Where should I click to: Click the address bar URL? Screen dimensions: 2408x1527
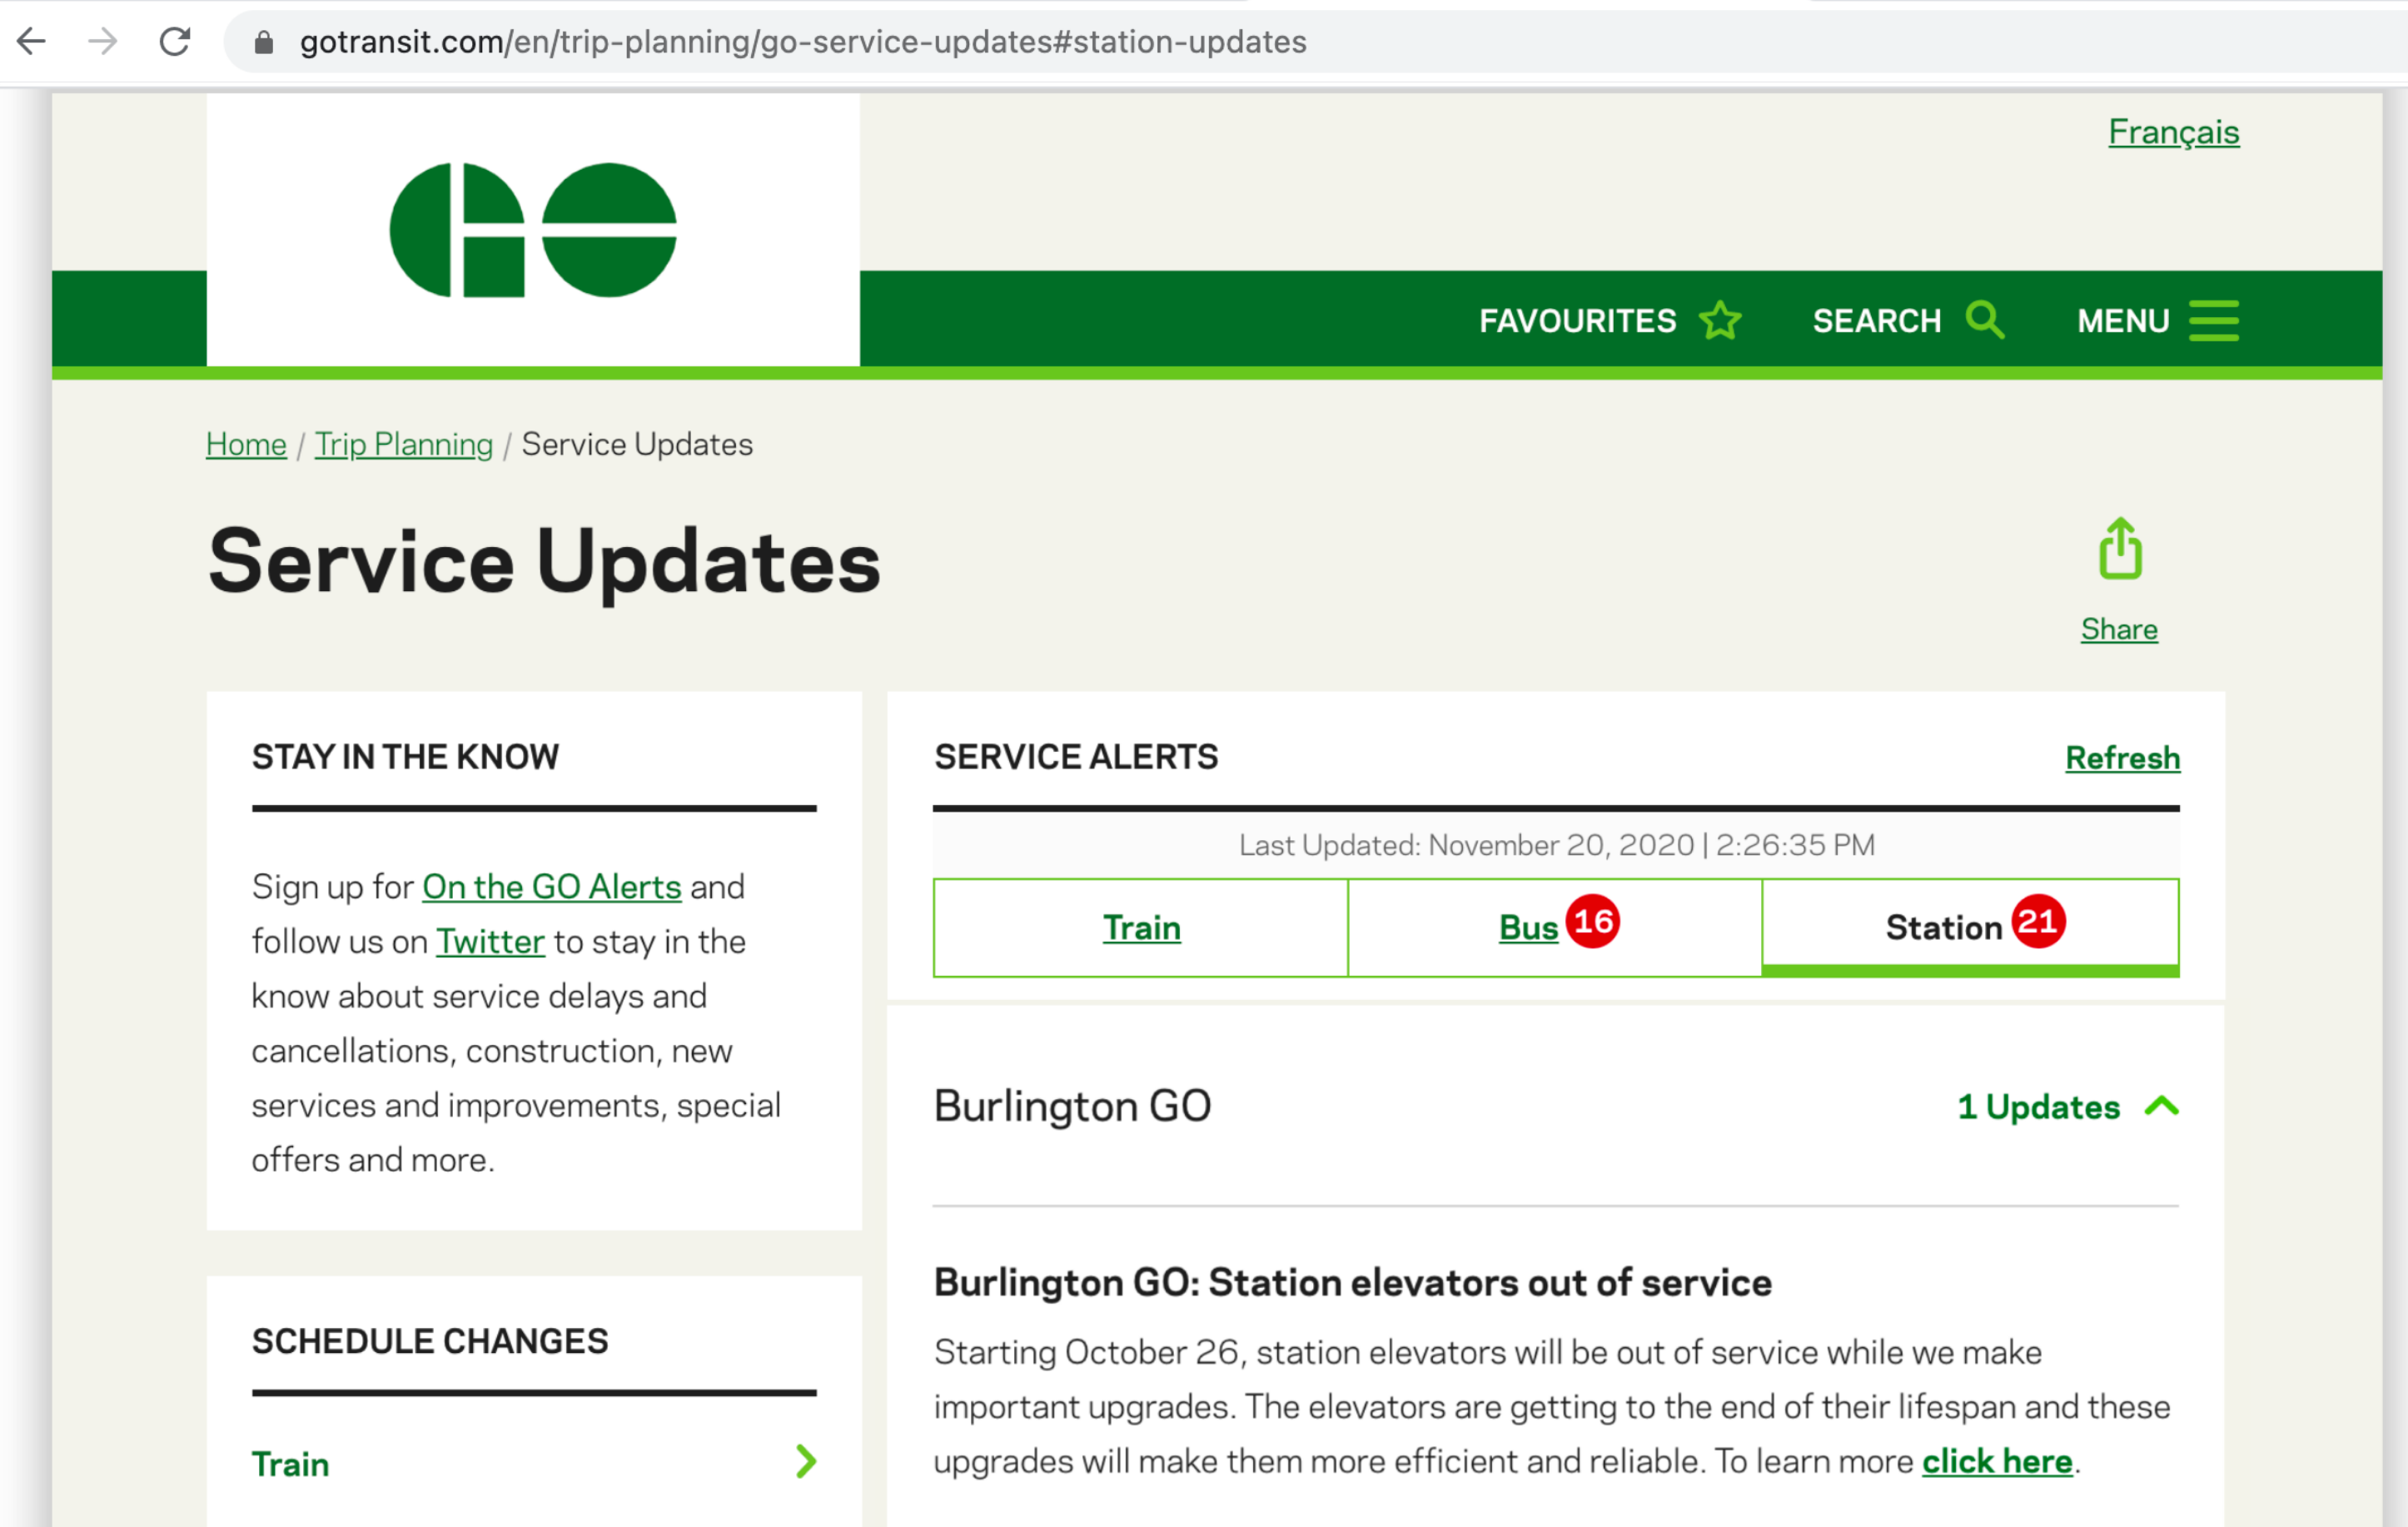click(x=803, y=42)
